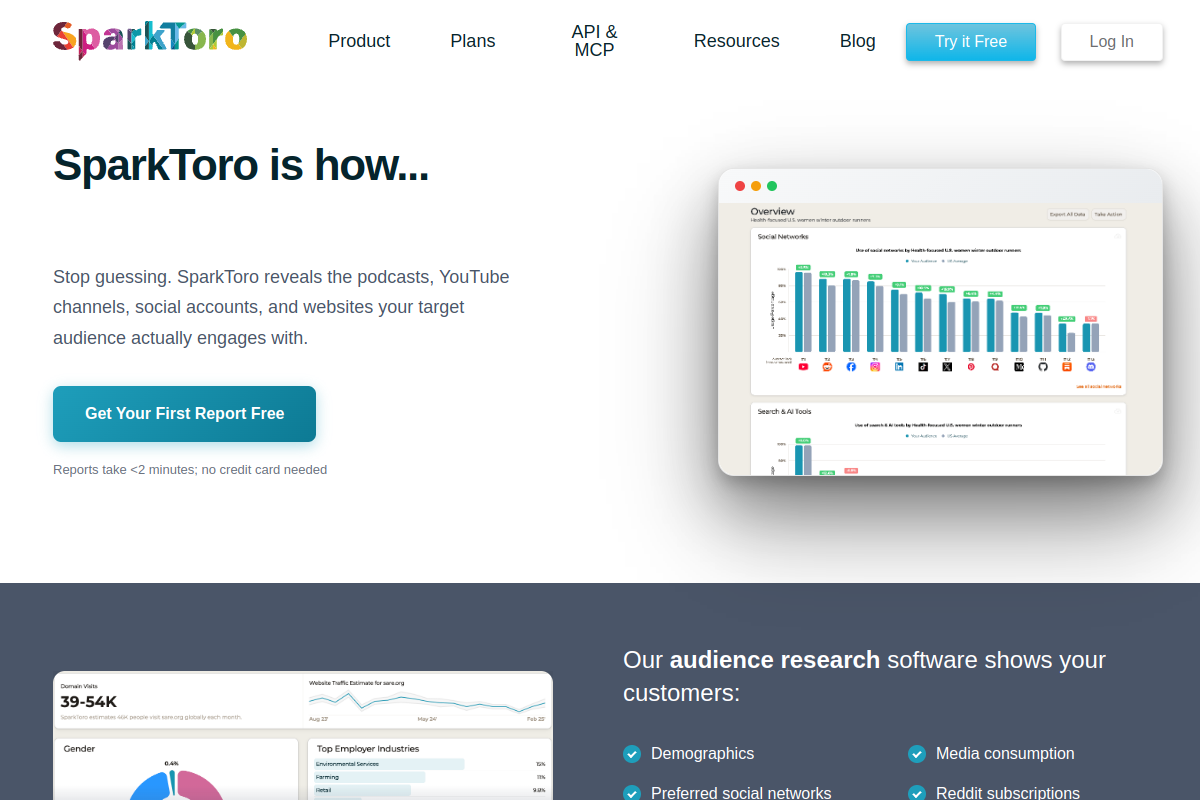Click the Pinterest icon in the chart
Image resolution: width=1200 pixels, height=800 pixels.
tap(971, 367)
